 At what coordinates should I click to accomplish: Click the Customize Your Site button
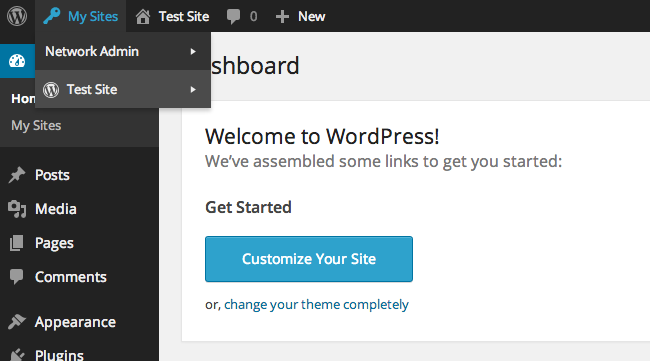click(309, 259)
